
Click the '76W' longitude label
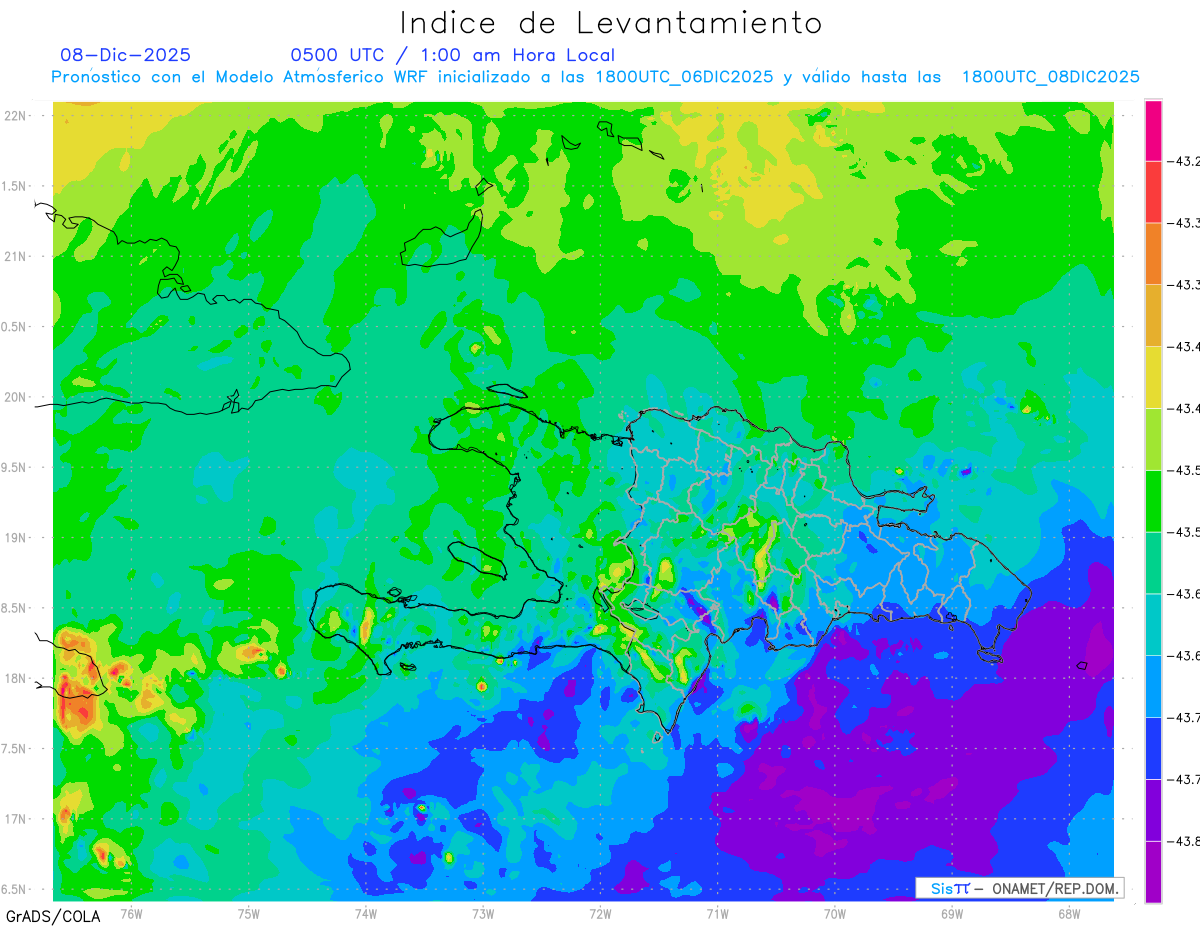tap(131, 914)
